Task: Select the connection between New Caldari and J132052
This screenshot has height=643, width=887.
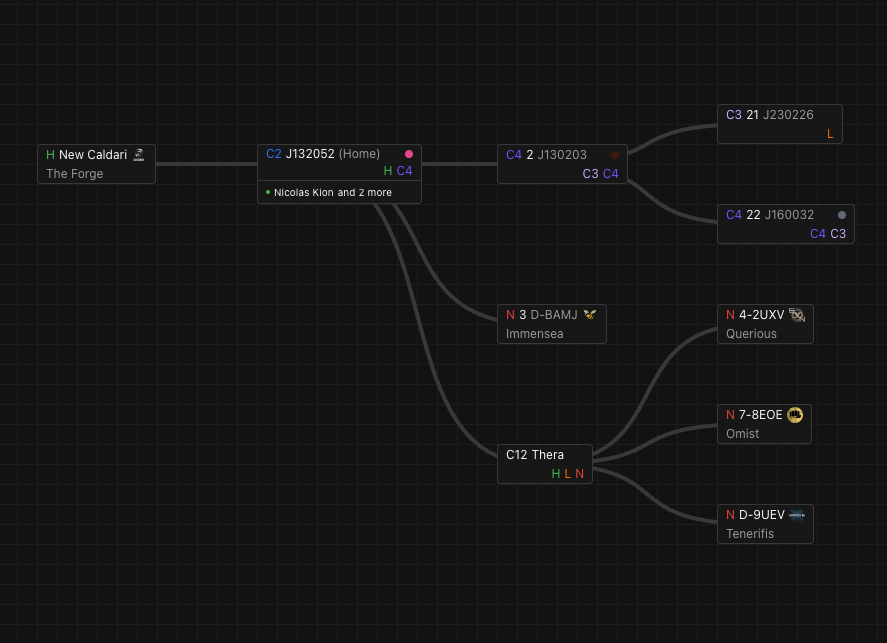Action: pos(206,163)
